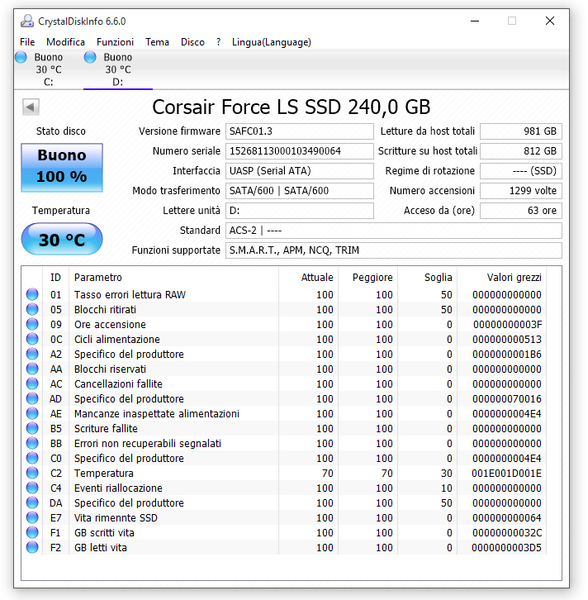The image size is (588, 600).
Task: Select the Errori non recuperabili segnalati text
Action: click(x=147, y=443)
